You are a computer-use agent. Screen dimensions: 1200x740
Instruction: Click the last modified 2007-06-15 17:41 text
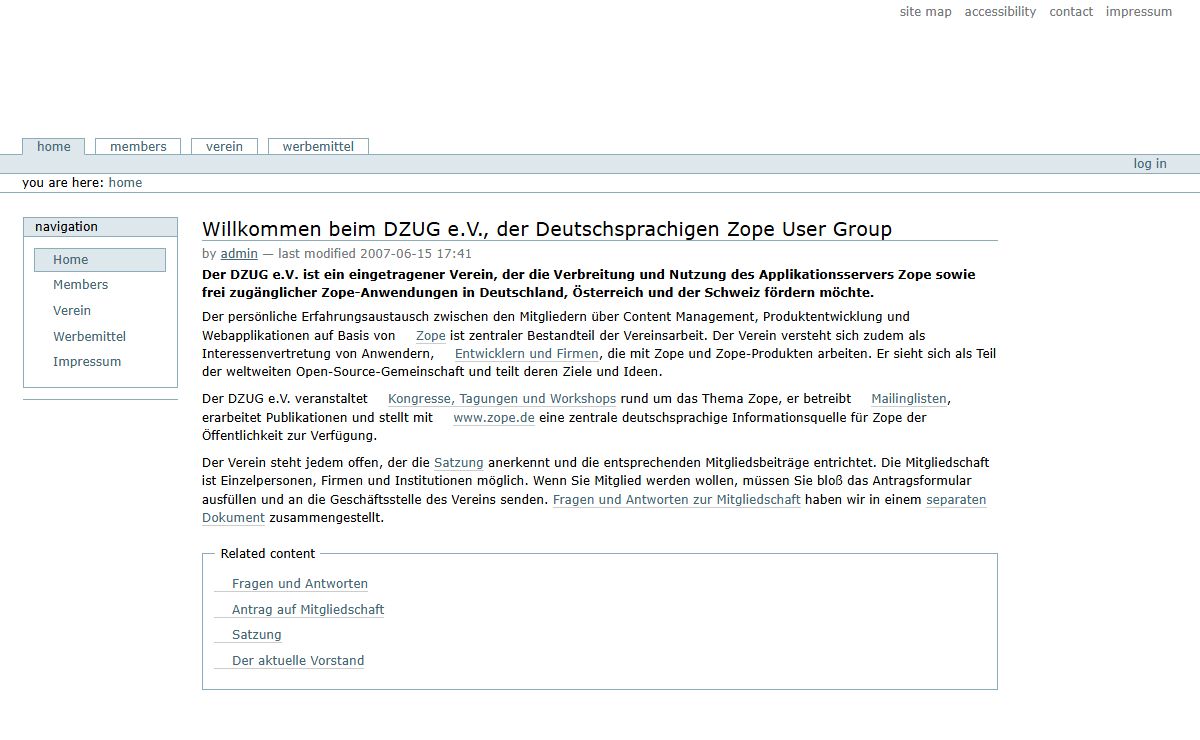point(375,254)
